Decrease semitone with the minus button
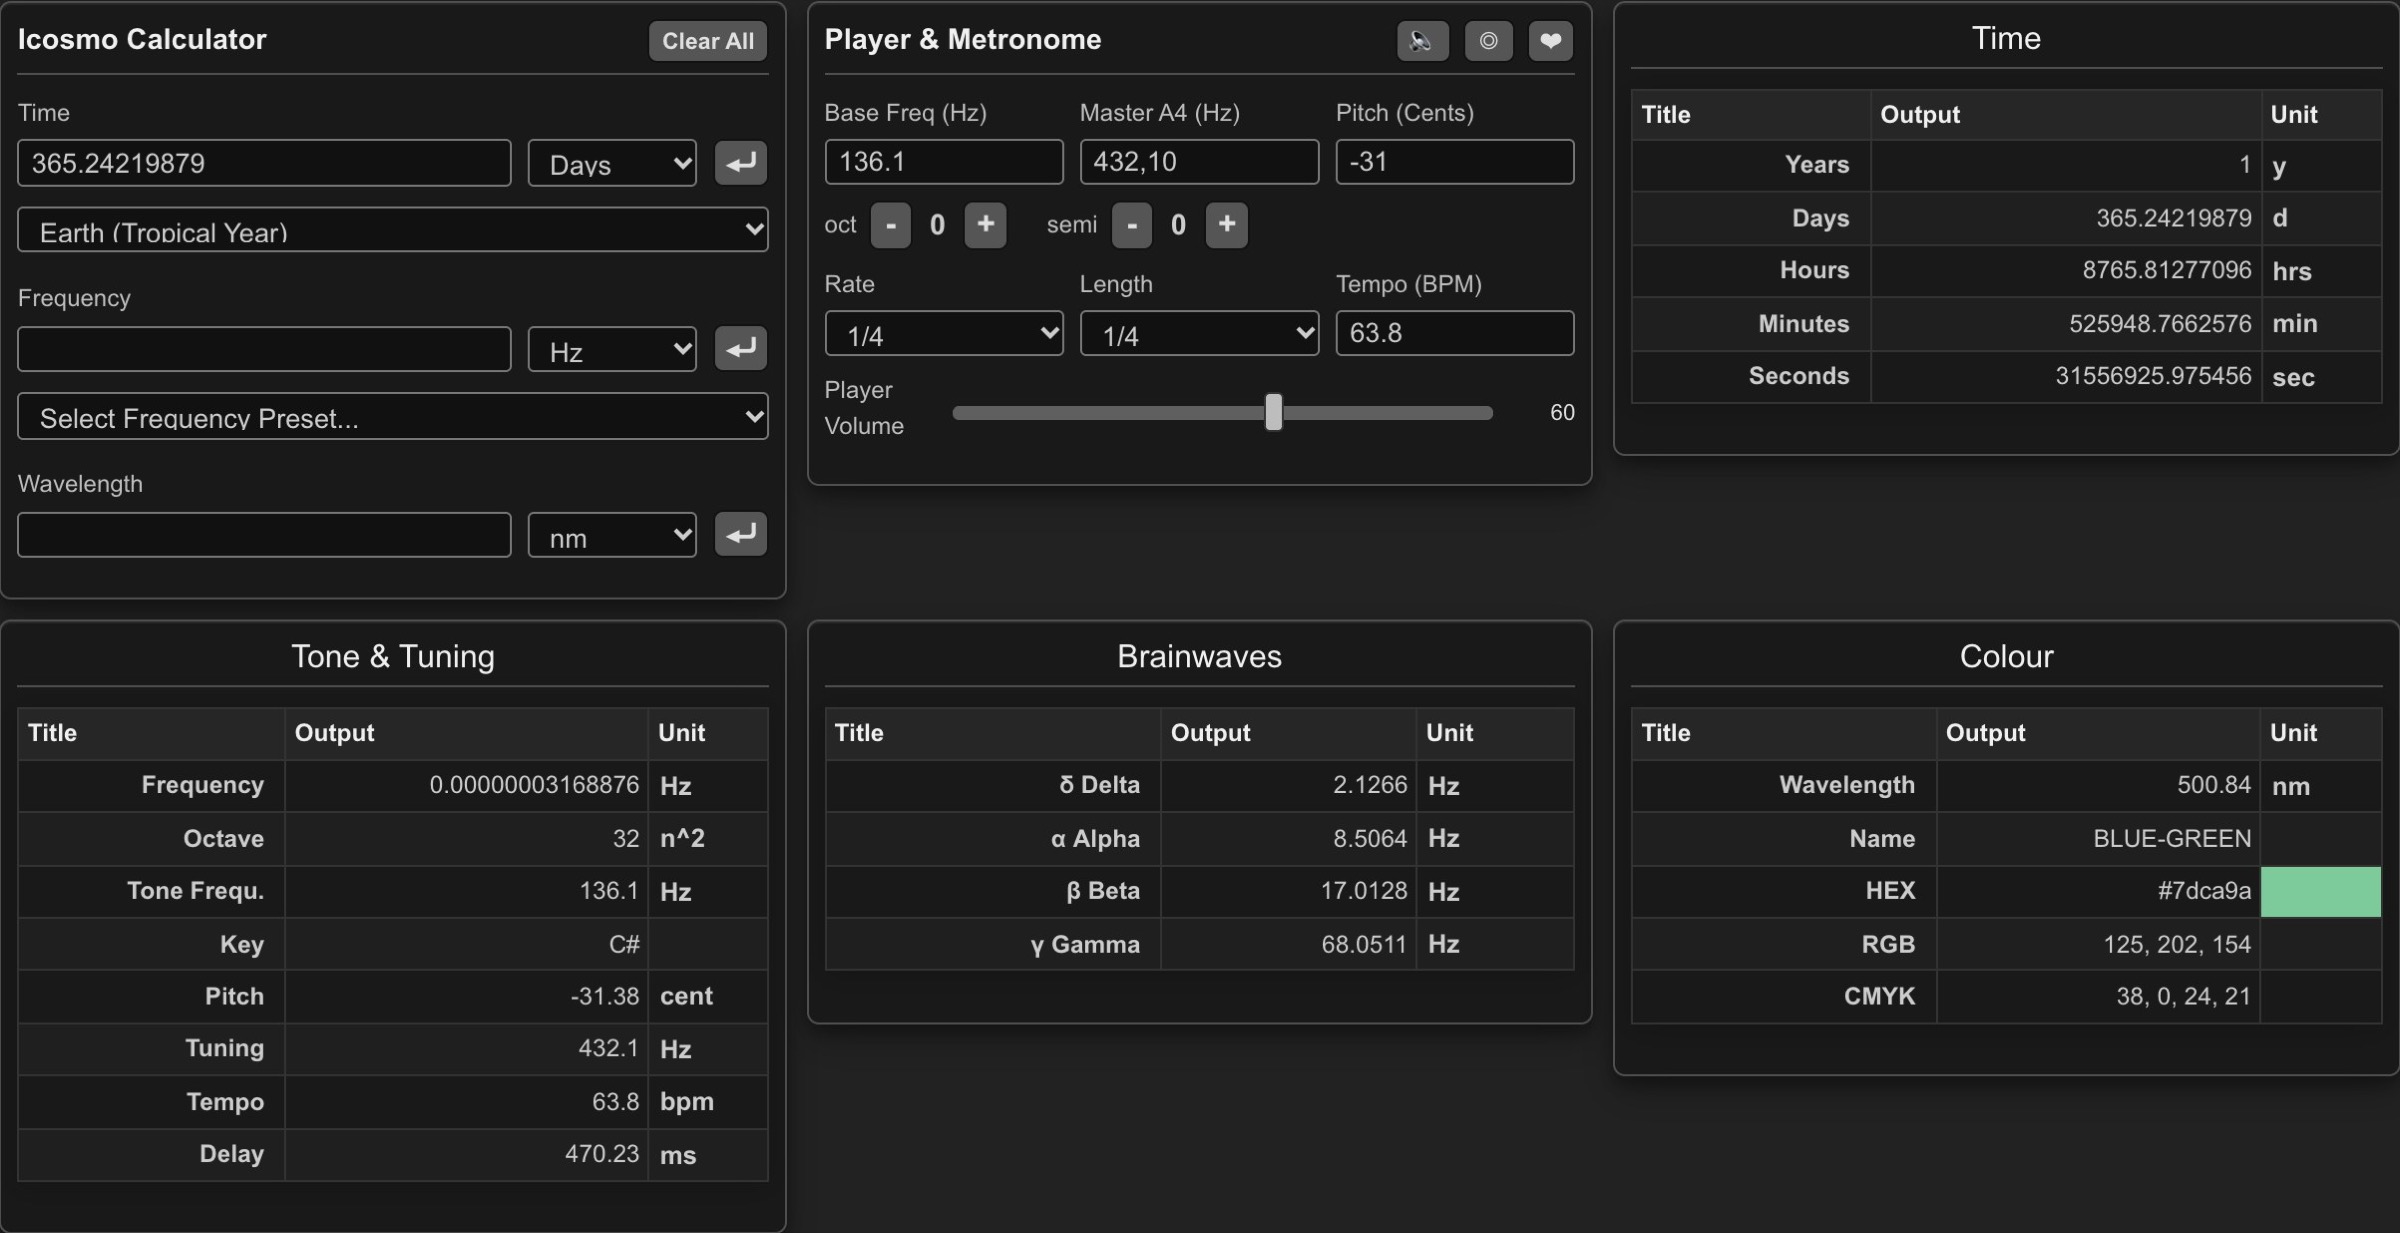 click(1132, 224)
